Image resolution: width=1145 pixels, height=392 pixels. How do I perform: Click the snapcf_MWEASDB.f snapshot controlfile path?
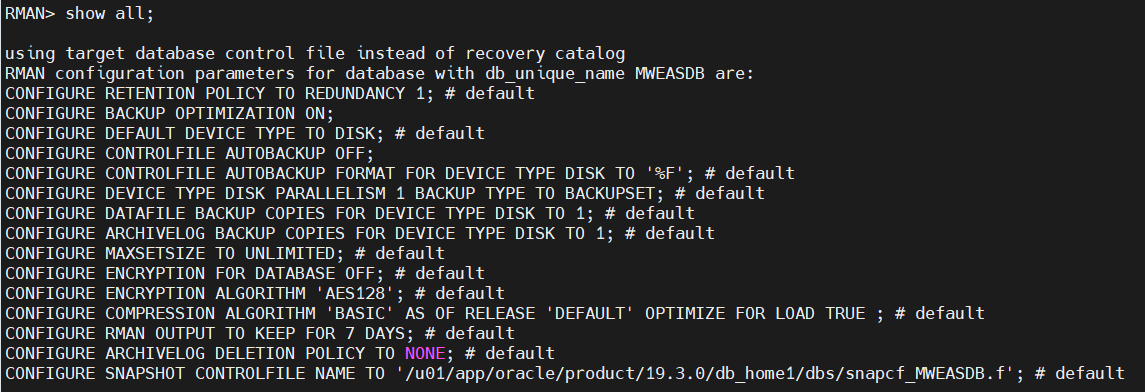(x=705, y=374)
